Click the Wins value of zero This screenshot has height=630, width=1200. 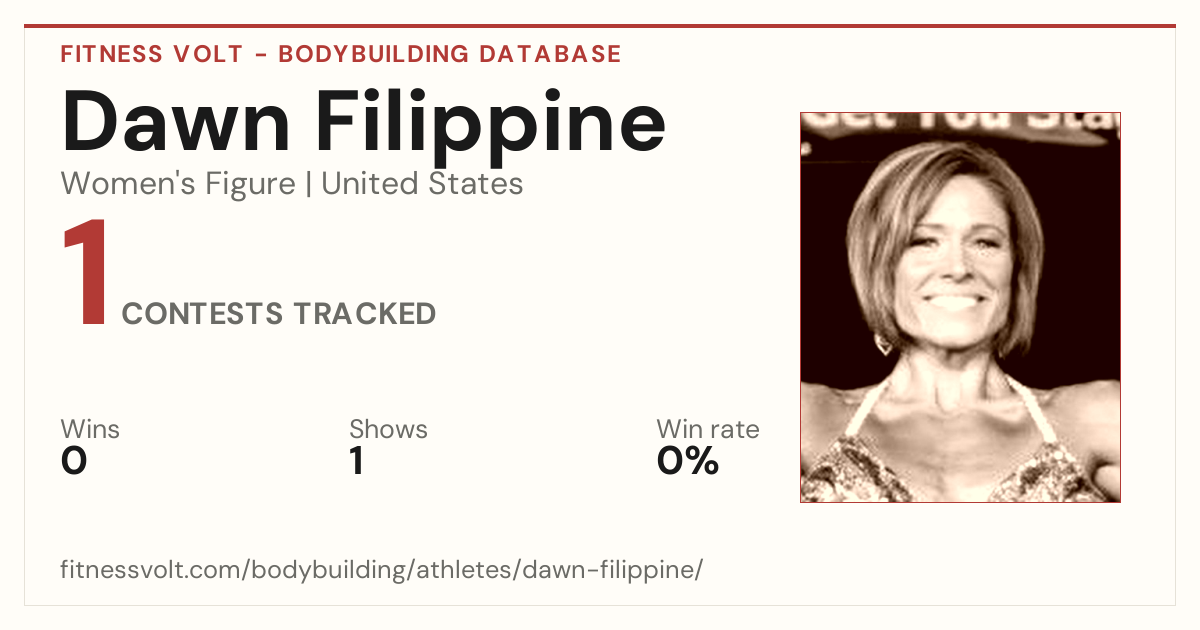pos(74,461)
